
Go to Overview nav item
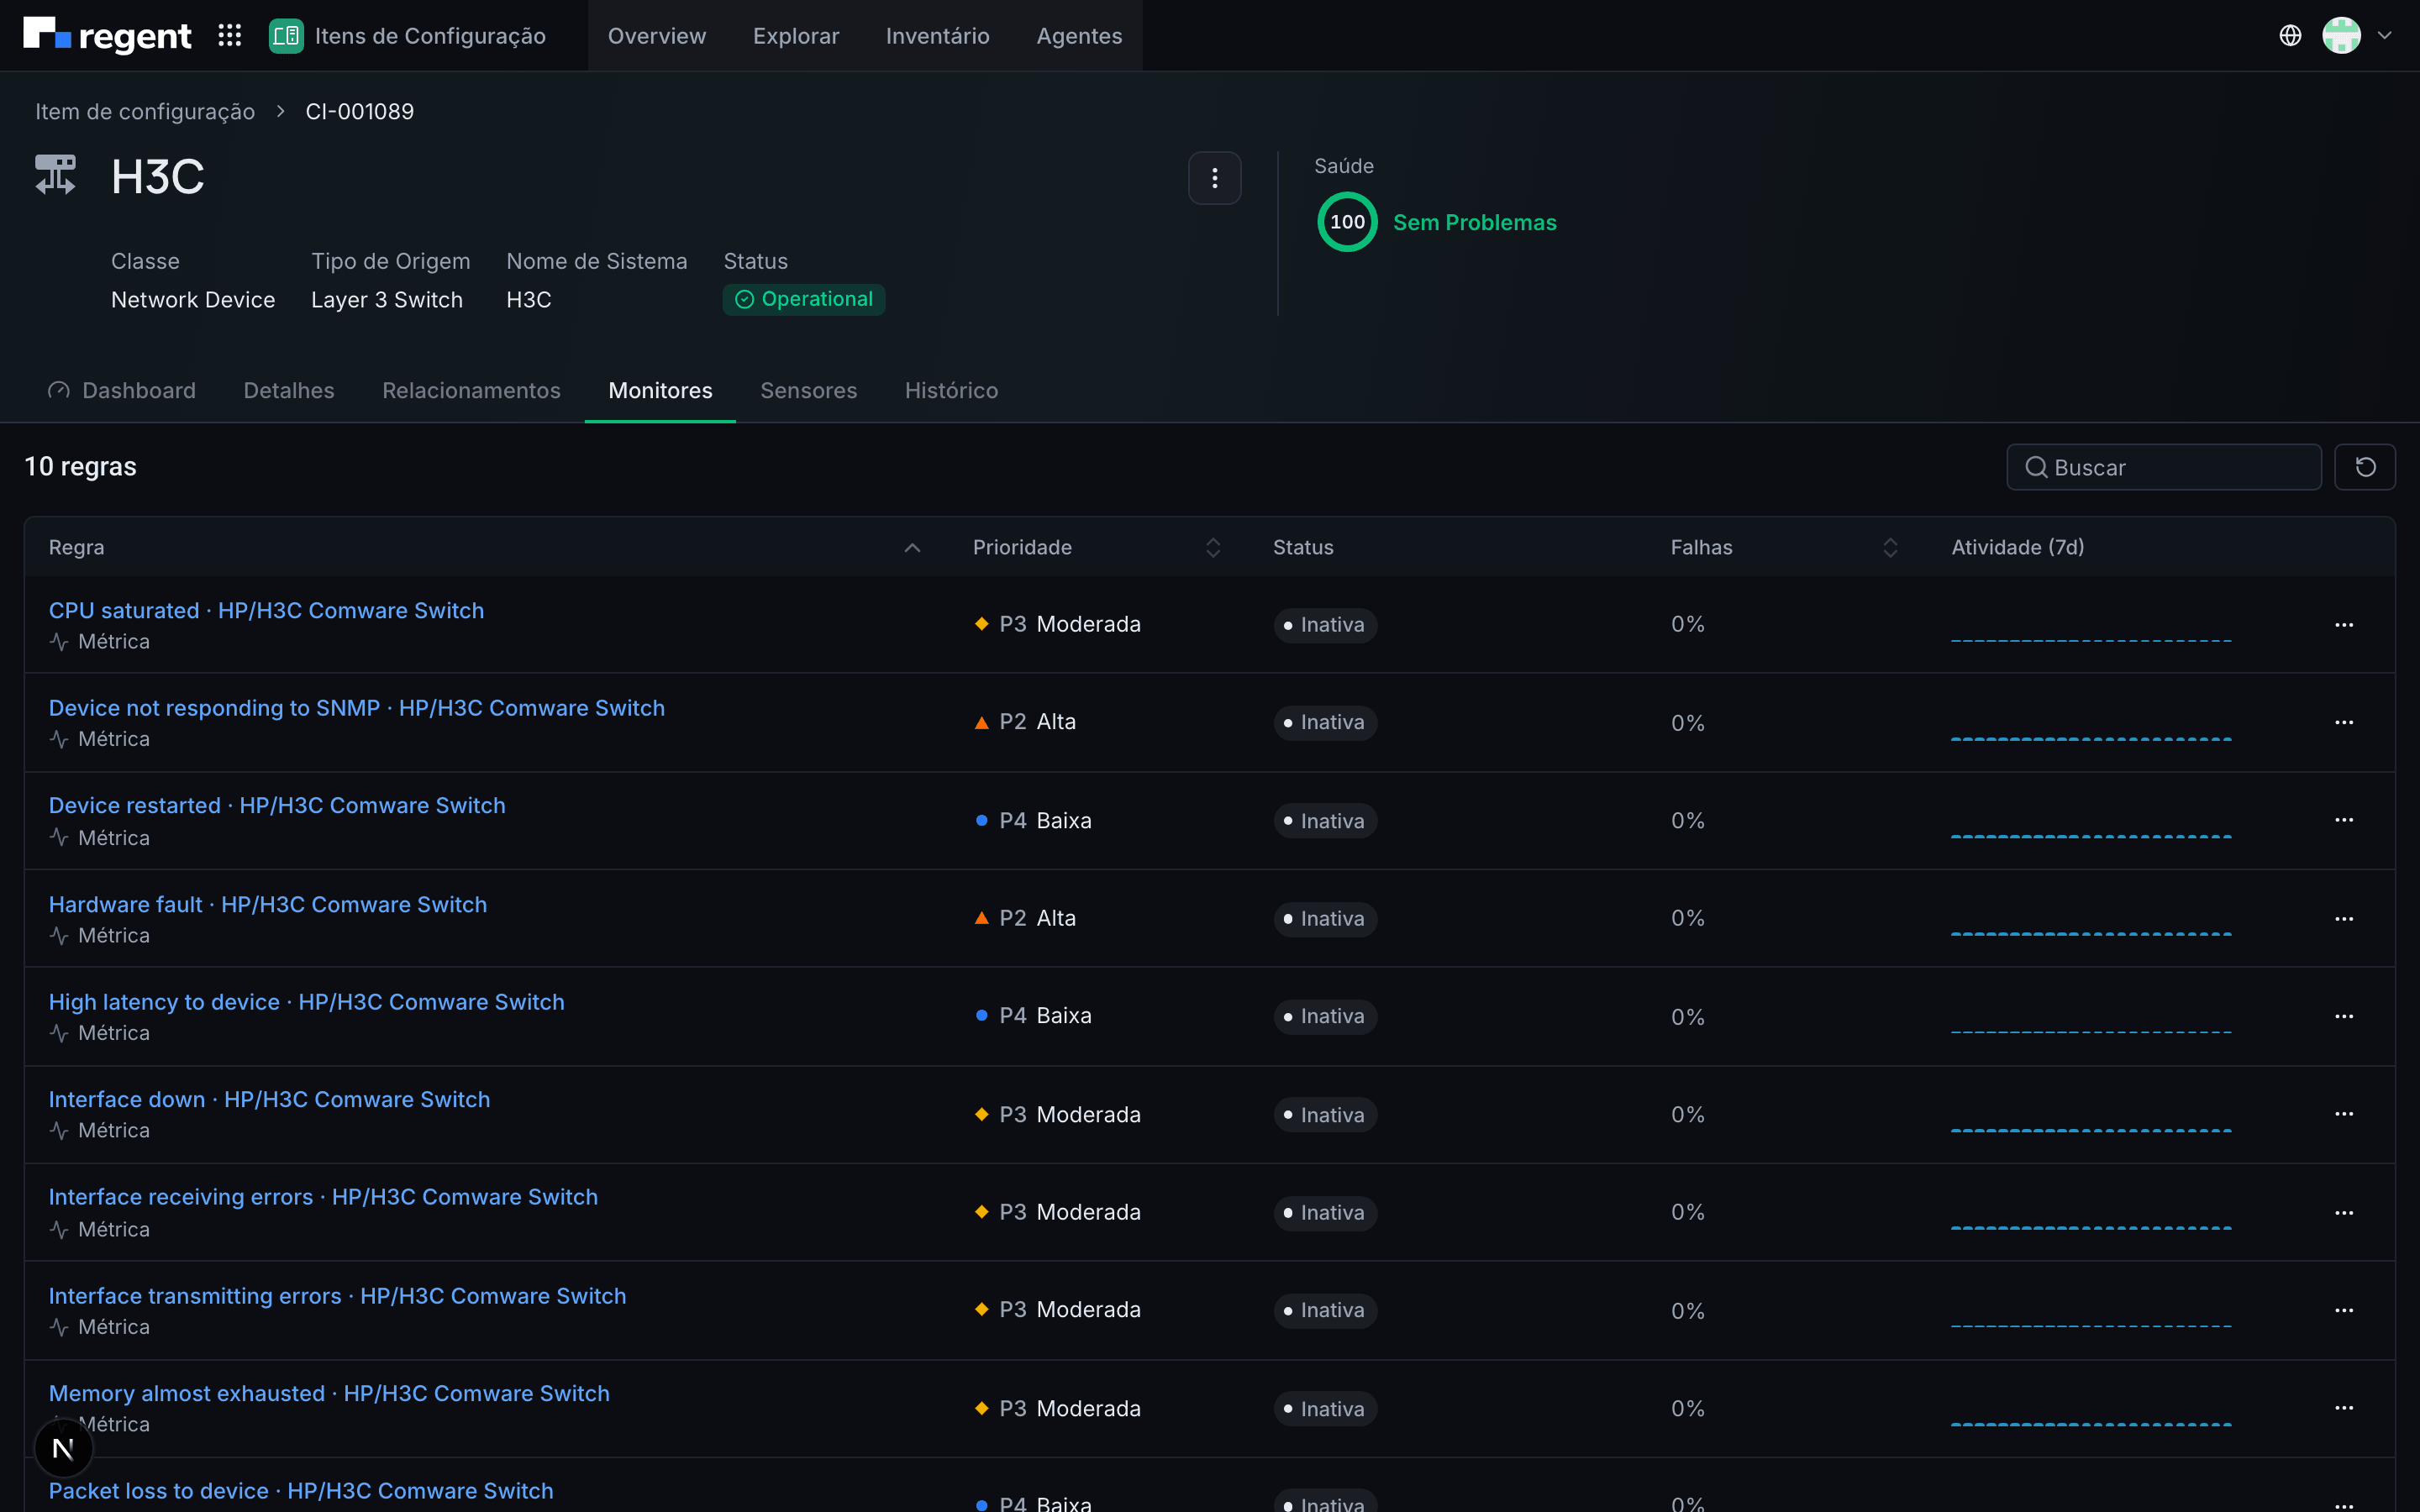point(657,36)
